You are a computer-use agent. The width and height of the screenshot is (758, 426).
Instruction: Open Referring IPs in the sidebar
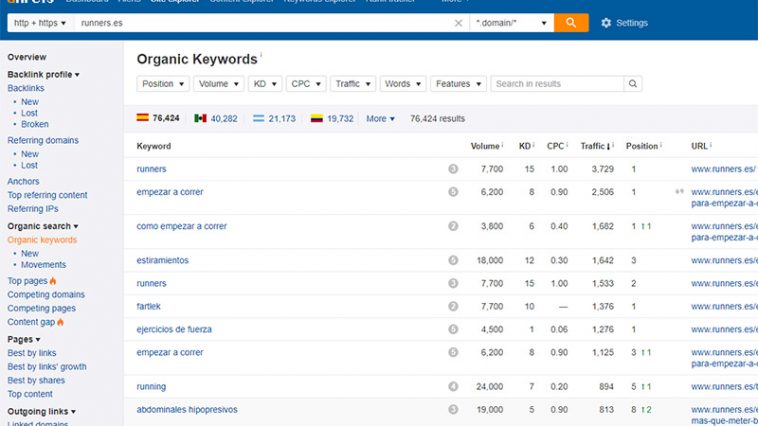pyautogui.click(x=32, y=208)
